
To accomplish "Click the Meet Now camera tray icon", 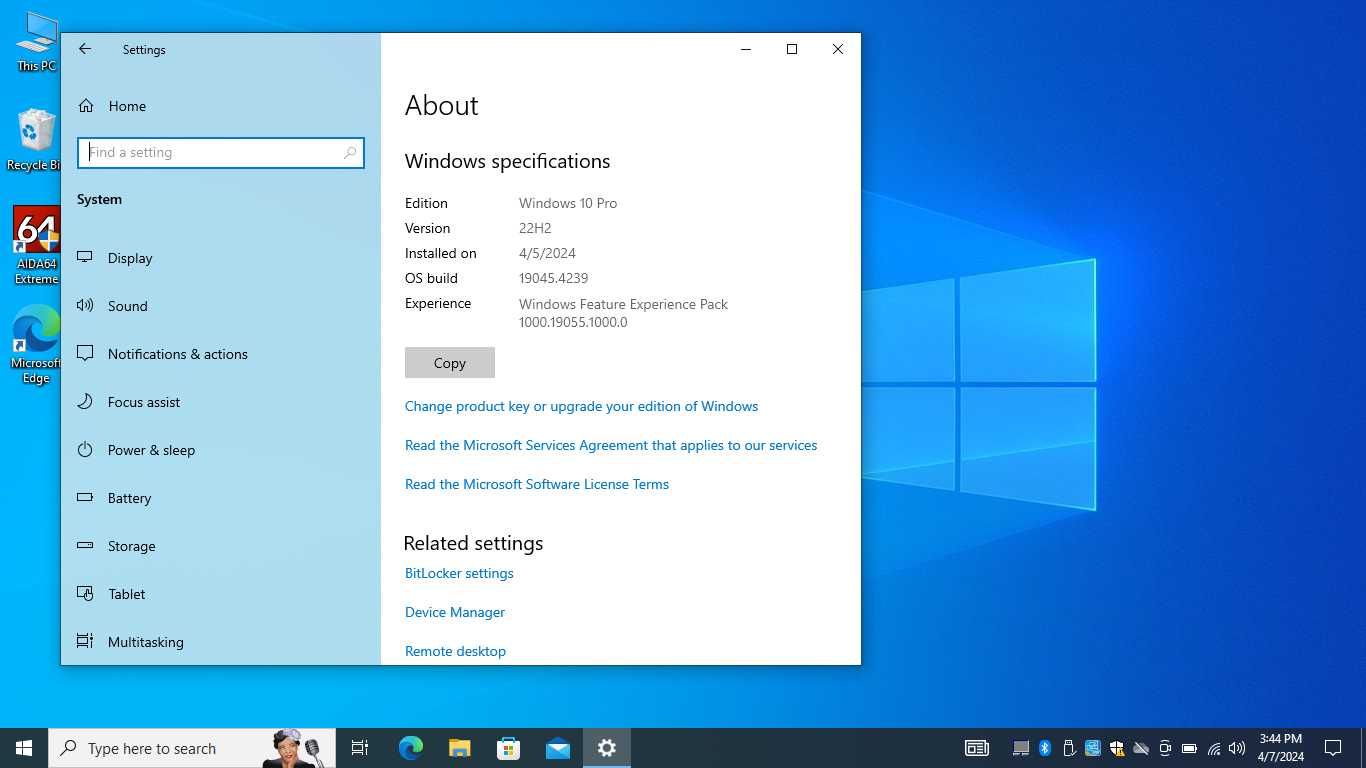I will click(1165, 748).
